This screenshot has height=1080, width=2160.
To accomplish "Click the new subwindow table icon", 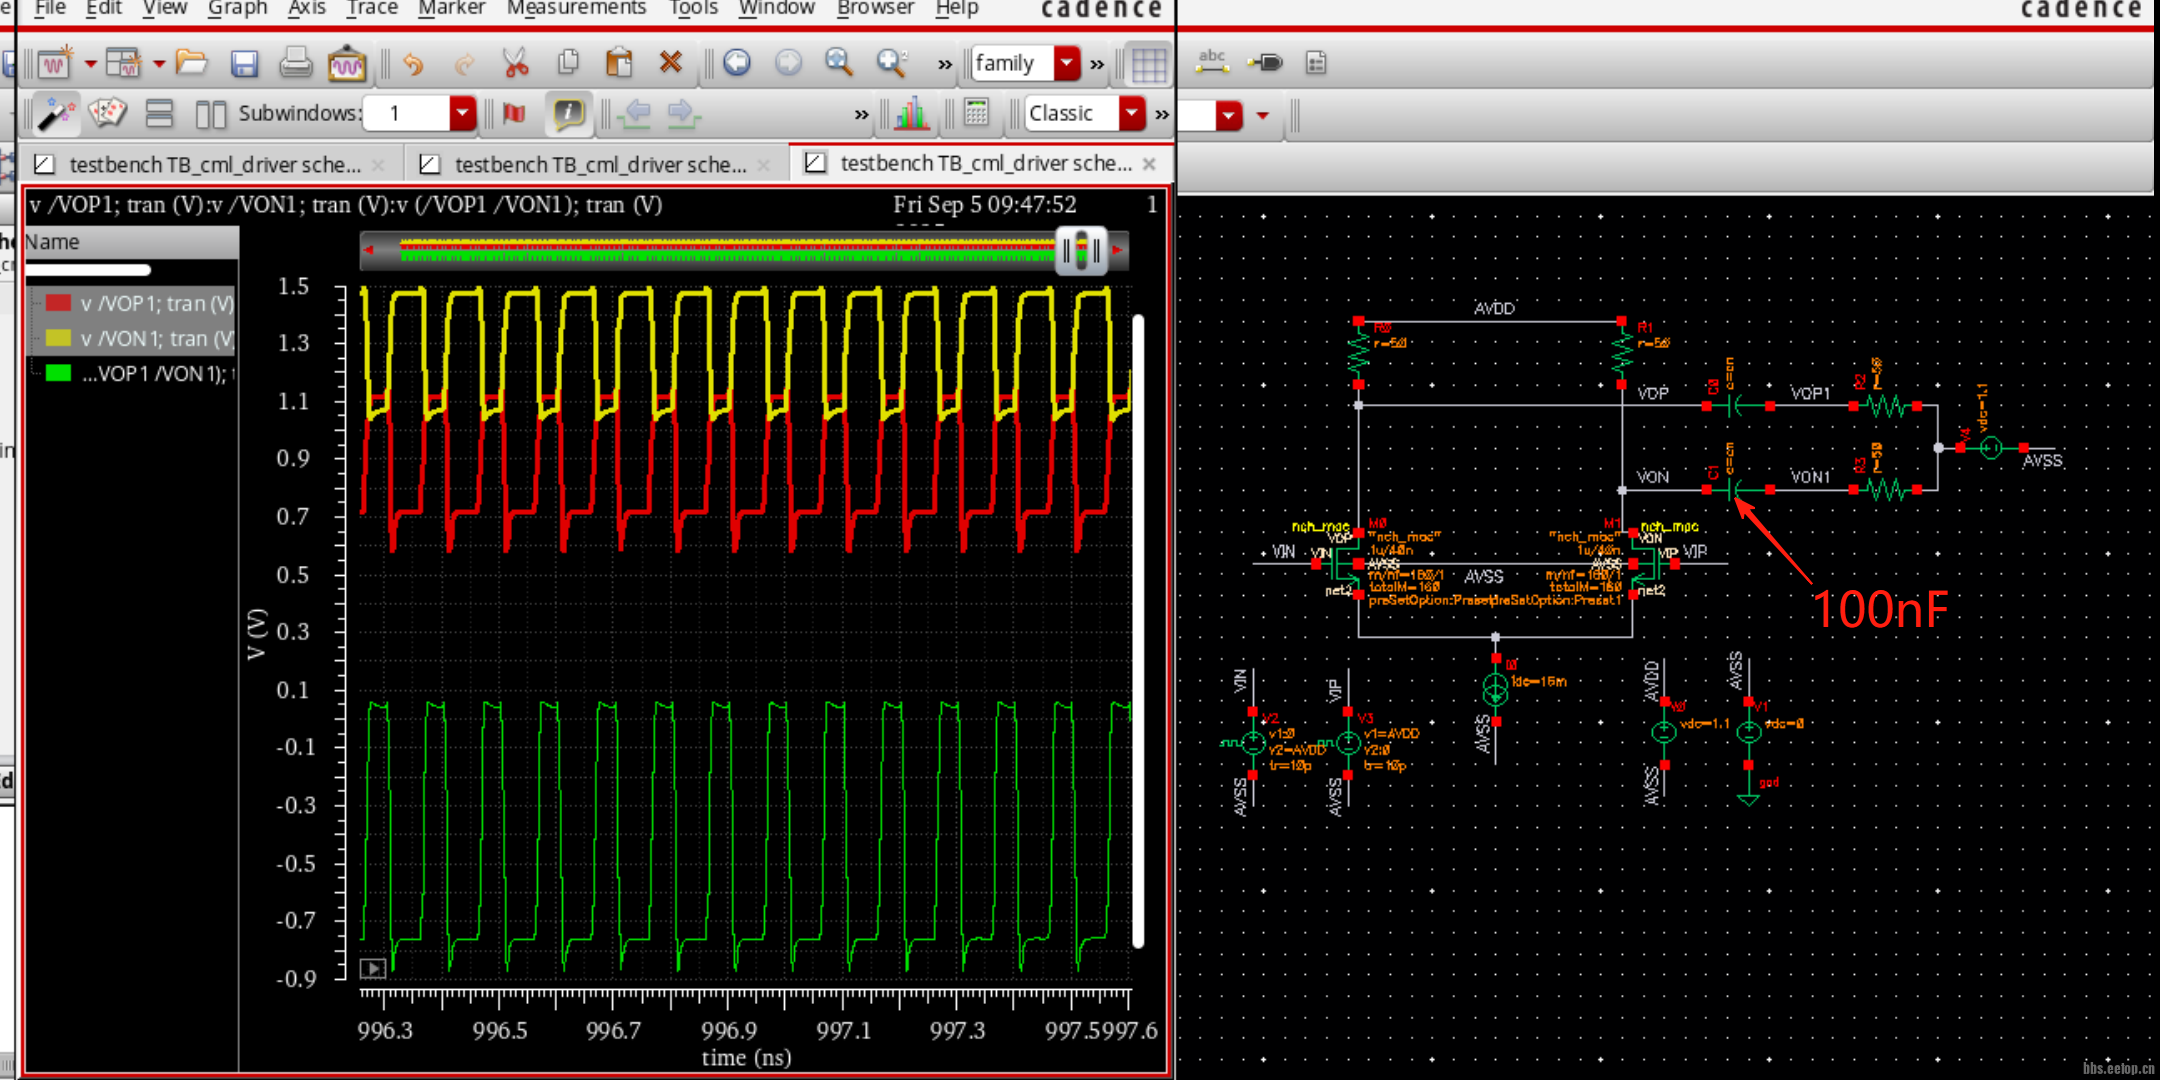I will coord(124,64).
